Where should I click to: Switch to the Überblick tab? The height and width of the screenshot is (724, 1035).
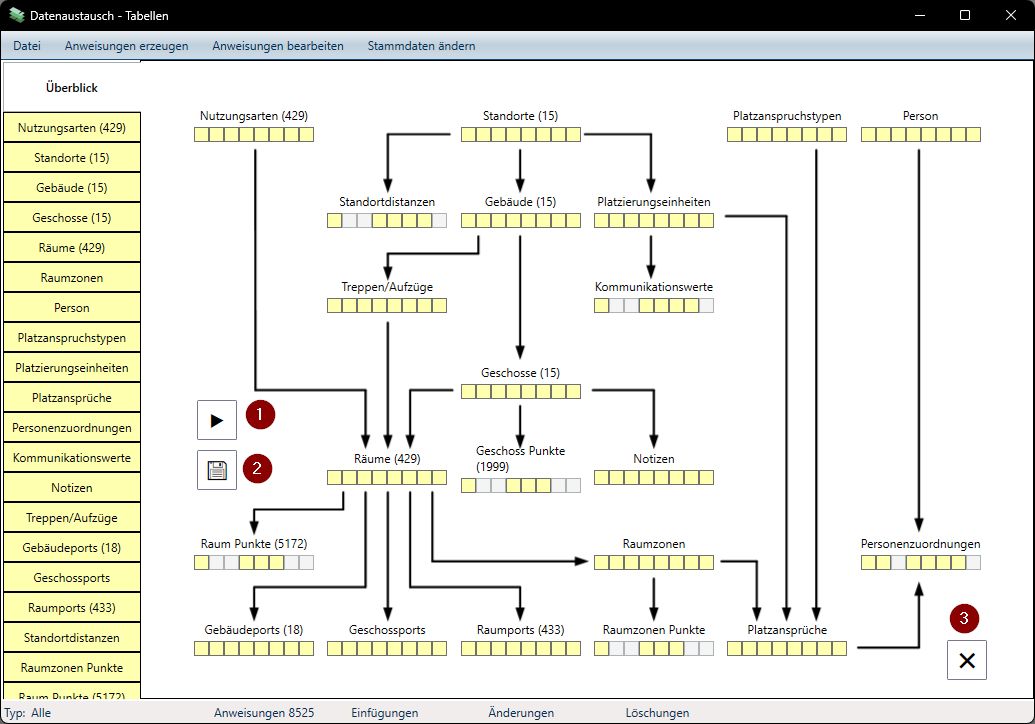click(x=71, y=88)
